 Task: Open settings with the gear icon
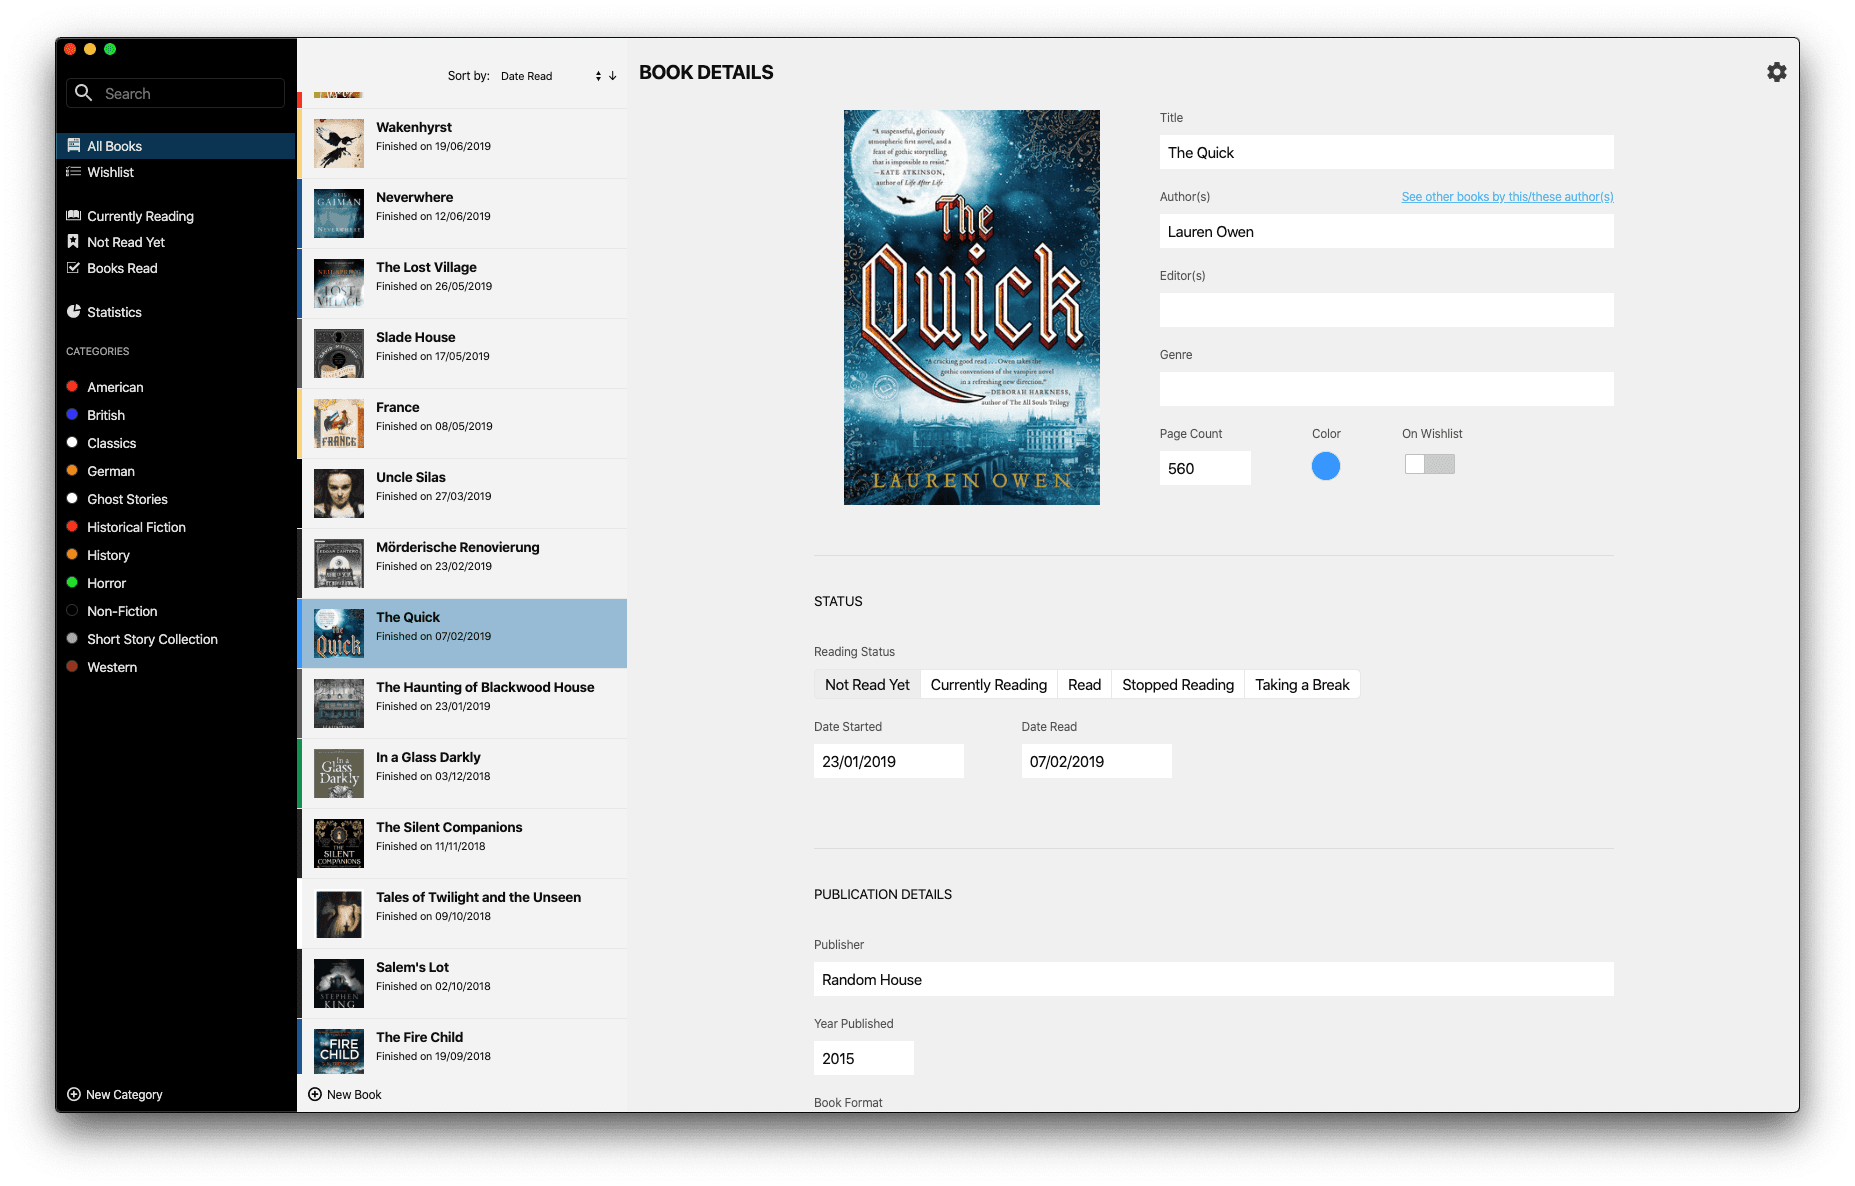coord(1776,72)
